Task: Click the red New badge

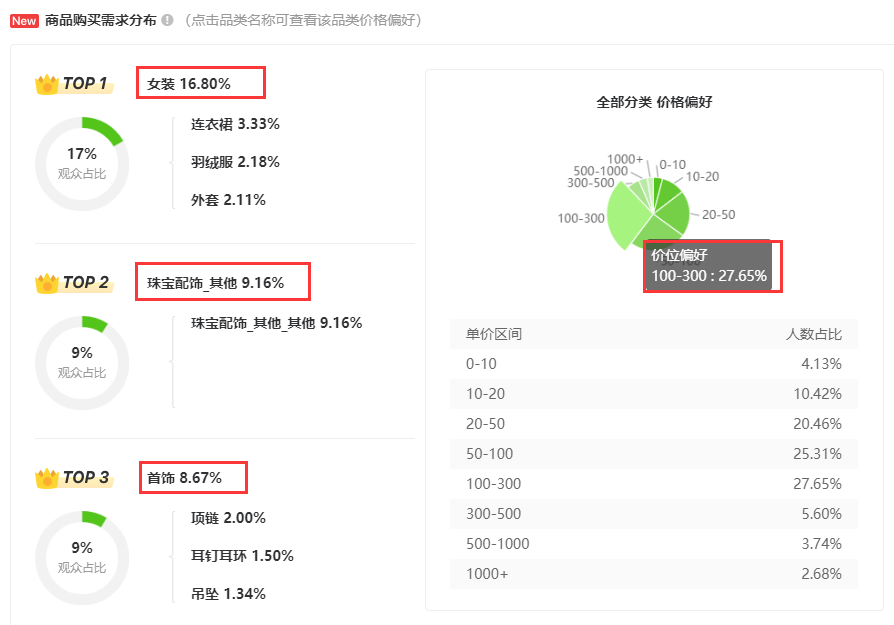Action: click(x=24, y=21)
